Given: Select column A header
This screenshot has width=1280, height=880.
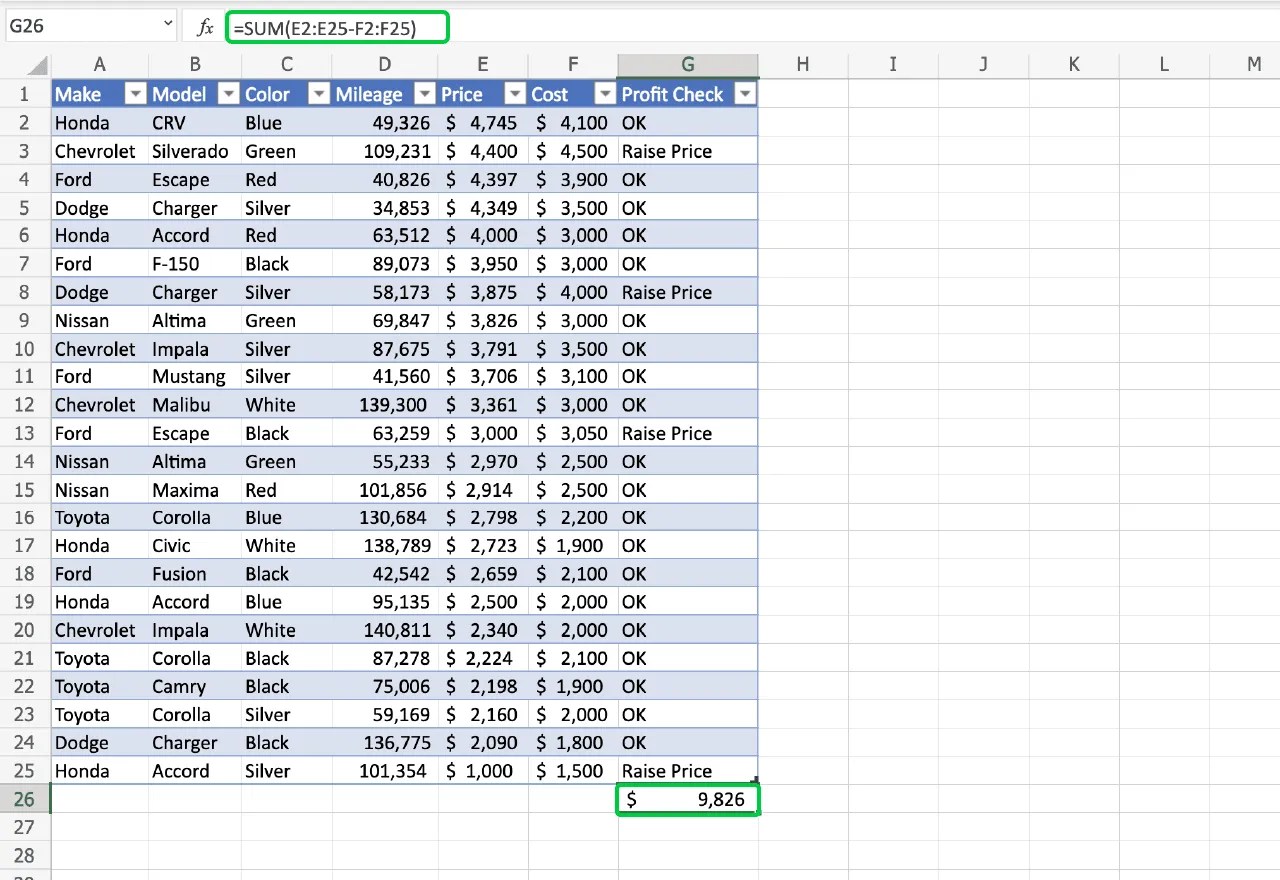Looking at the screenshot, I should 99,63.
